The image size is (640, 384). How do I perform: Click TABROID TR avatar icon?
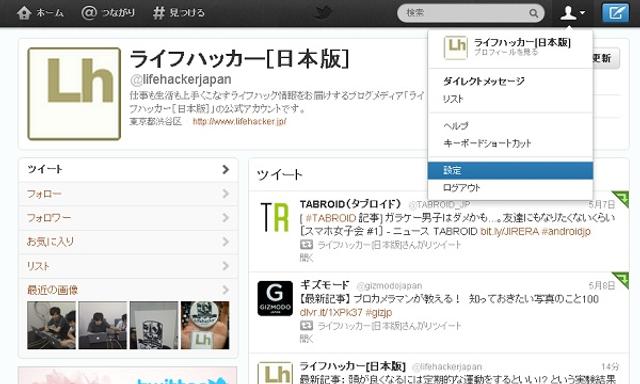[x=275, y=217]
